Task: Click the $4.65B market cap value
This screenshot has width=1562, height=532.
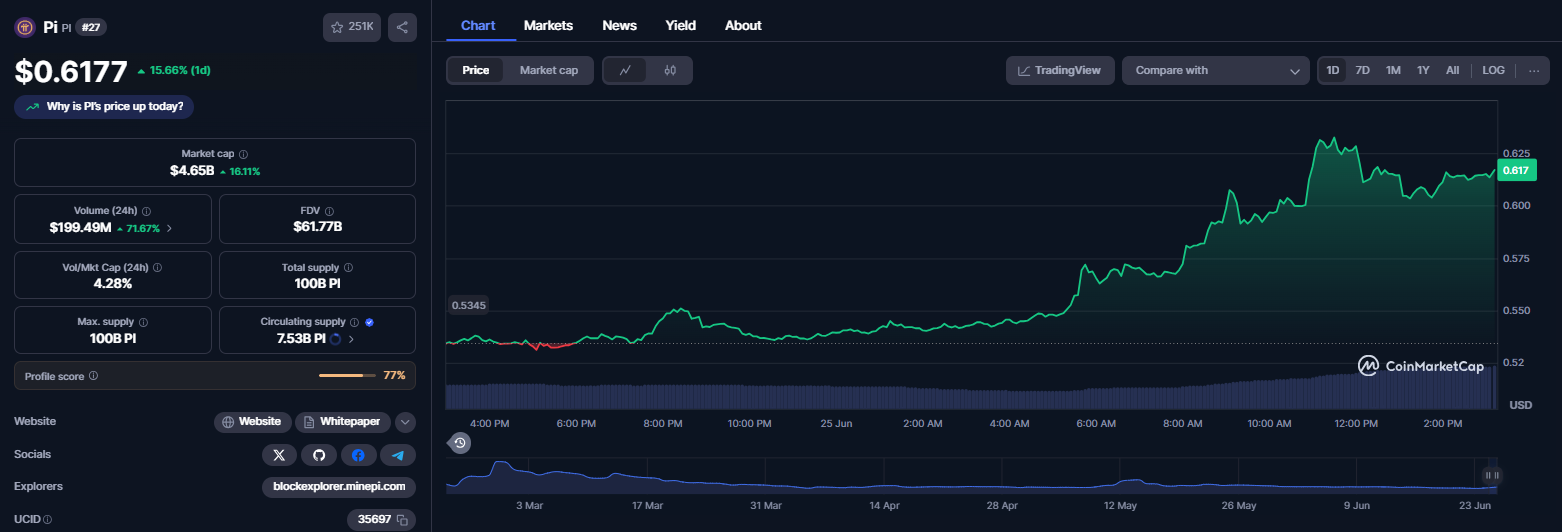Action: [192, 171]
